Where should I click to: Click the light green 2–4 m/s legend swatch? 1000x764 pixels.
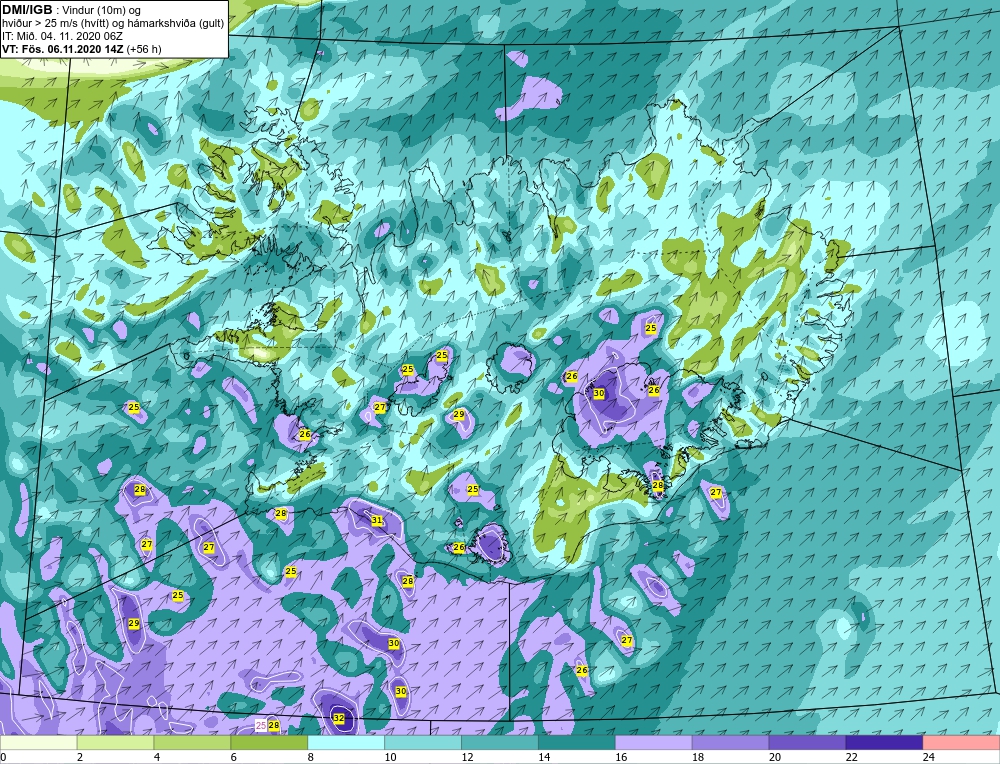115,743
